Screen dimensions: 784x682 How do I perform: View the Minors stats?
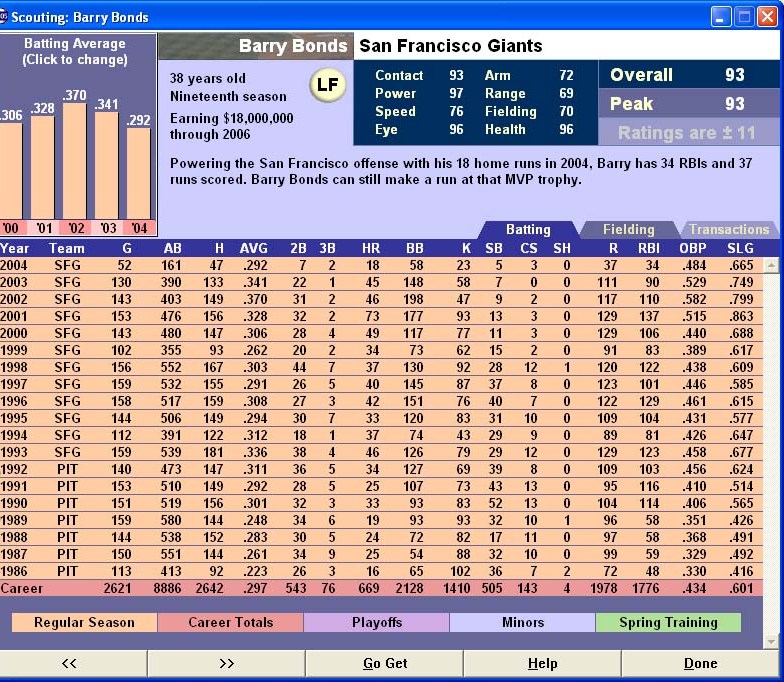pyautogui.click(x=522, y=622)
